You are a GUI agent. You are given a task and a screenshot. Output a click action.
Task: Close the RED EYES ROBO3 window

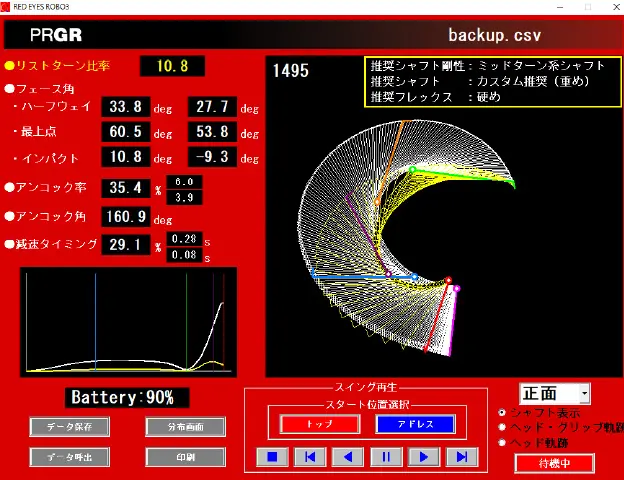click(x=616, y=7)
